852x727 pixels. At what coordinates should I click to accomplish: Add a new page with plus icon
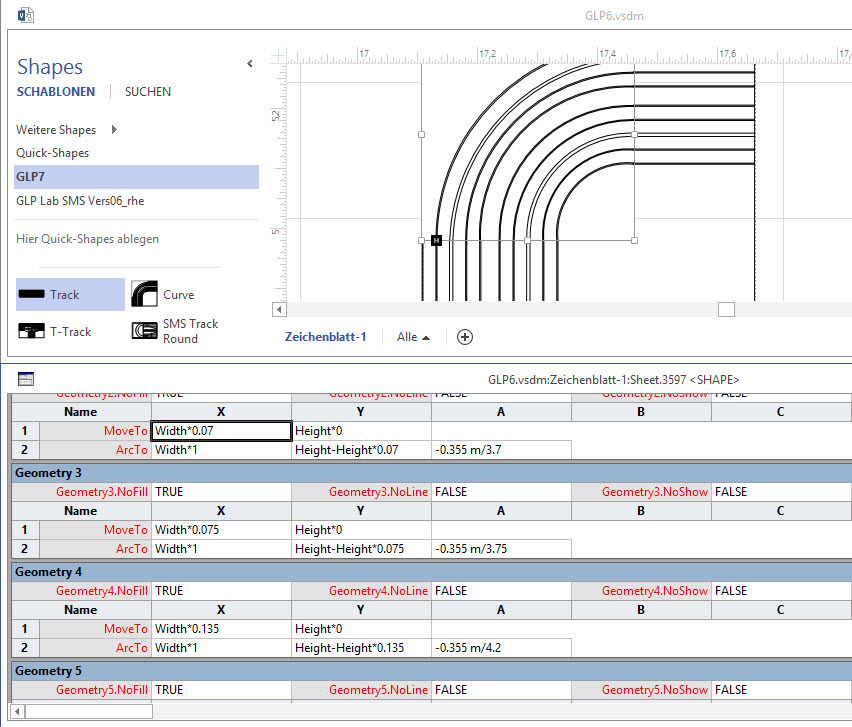click(465, 337)
